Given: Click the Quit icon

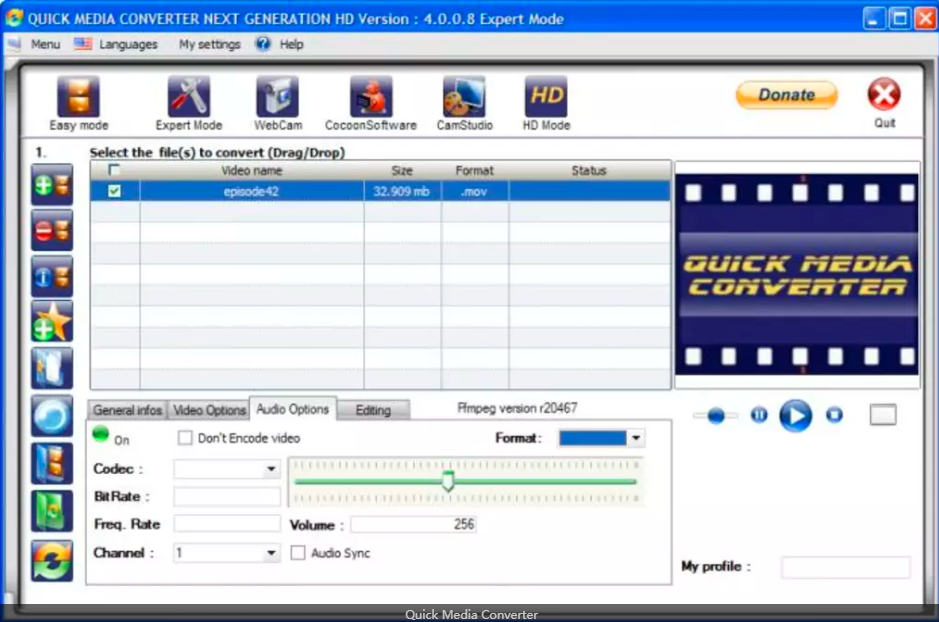Looking at the screenshot, I should 884,96.
